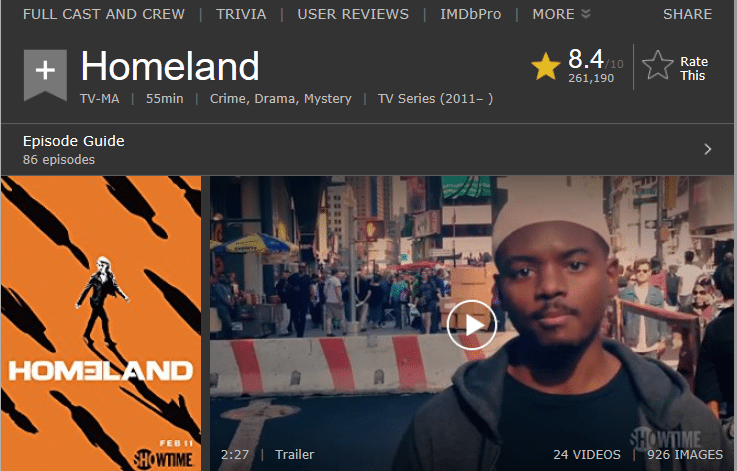The image size is (737, 471).
Task: Open the Homeland orange poster image
Action: (x=101, y=323)
